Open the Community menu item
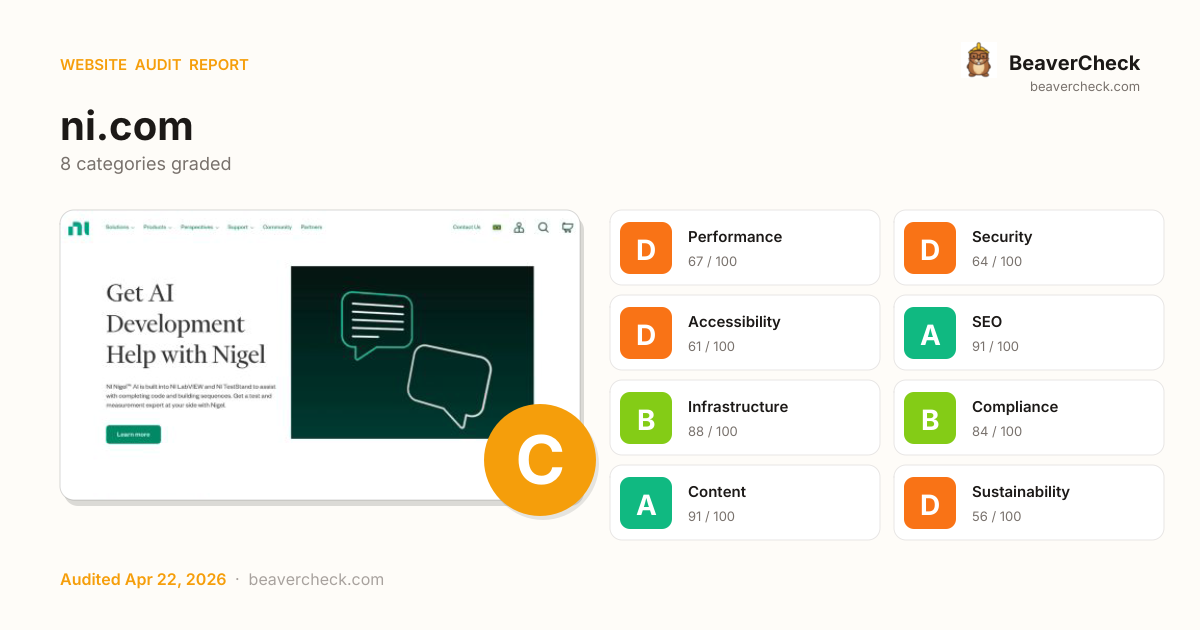The image size is (1200, 630). click(277, 227)
